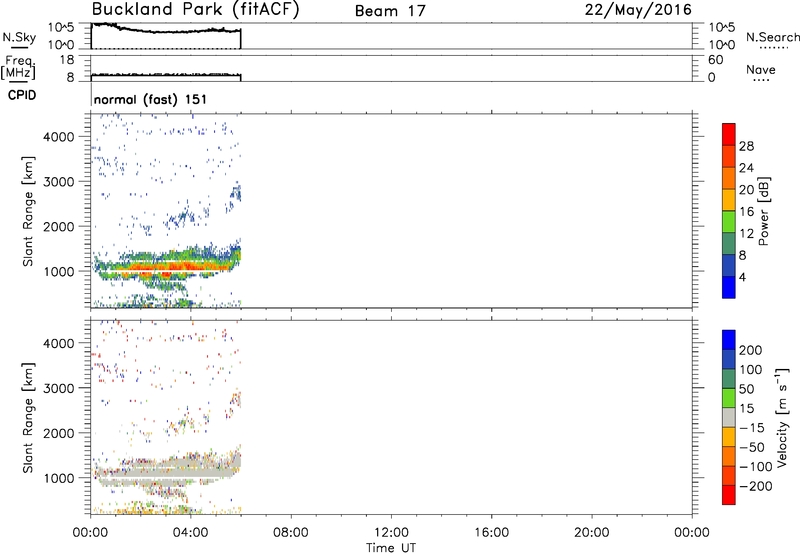The image size is (800, 554).
Task: Click the 'normal (fast) 151' text
Action: (x=151, y=99)
